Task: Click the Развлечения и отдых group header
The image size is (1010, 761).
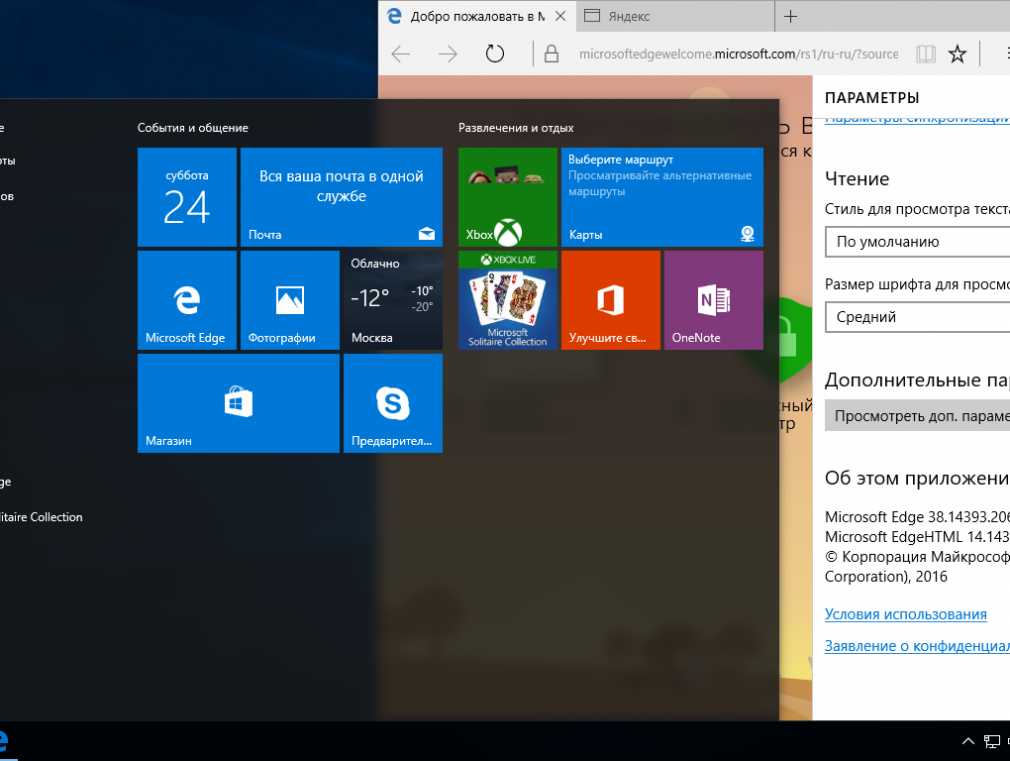Action: (x=516, y=128)
